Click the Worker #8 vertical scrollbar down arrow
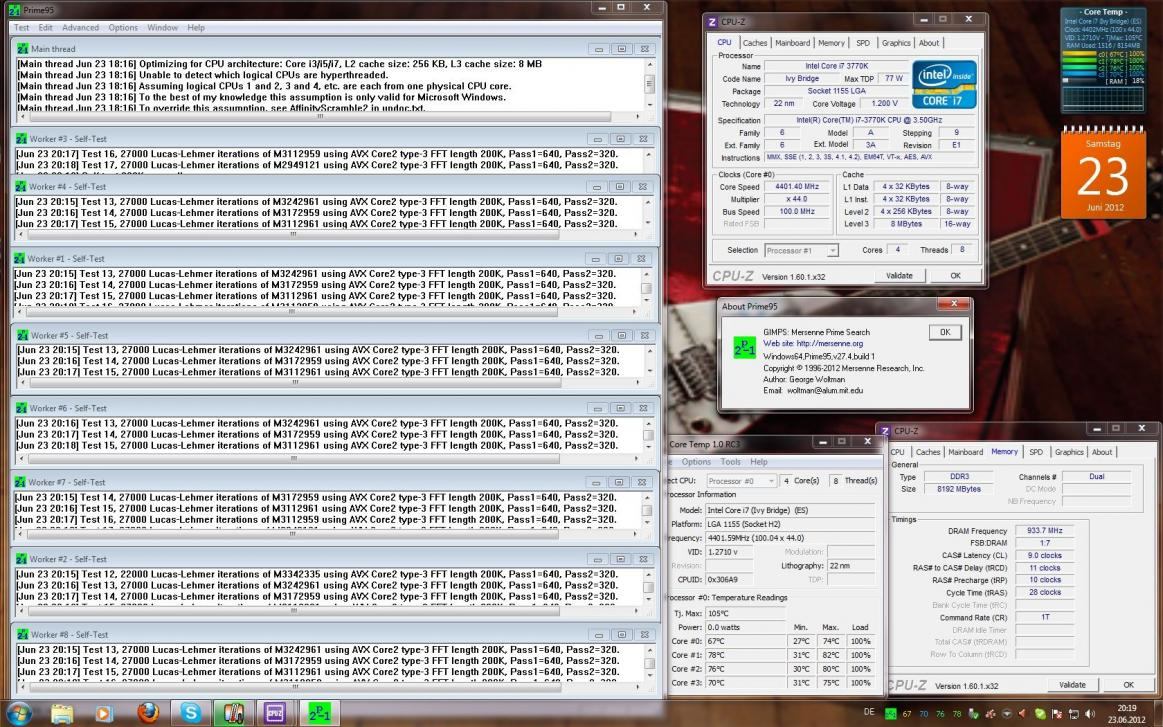The image size is (1163, 727). click(649, 677)
